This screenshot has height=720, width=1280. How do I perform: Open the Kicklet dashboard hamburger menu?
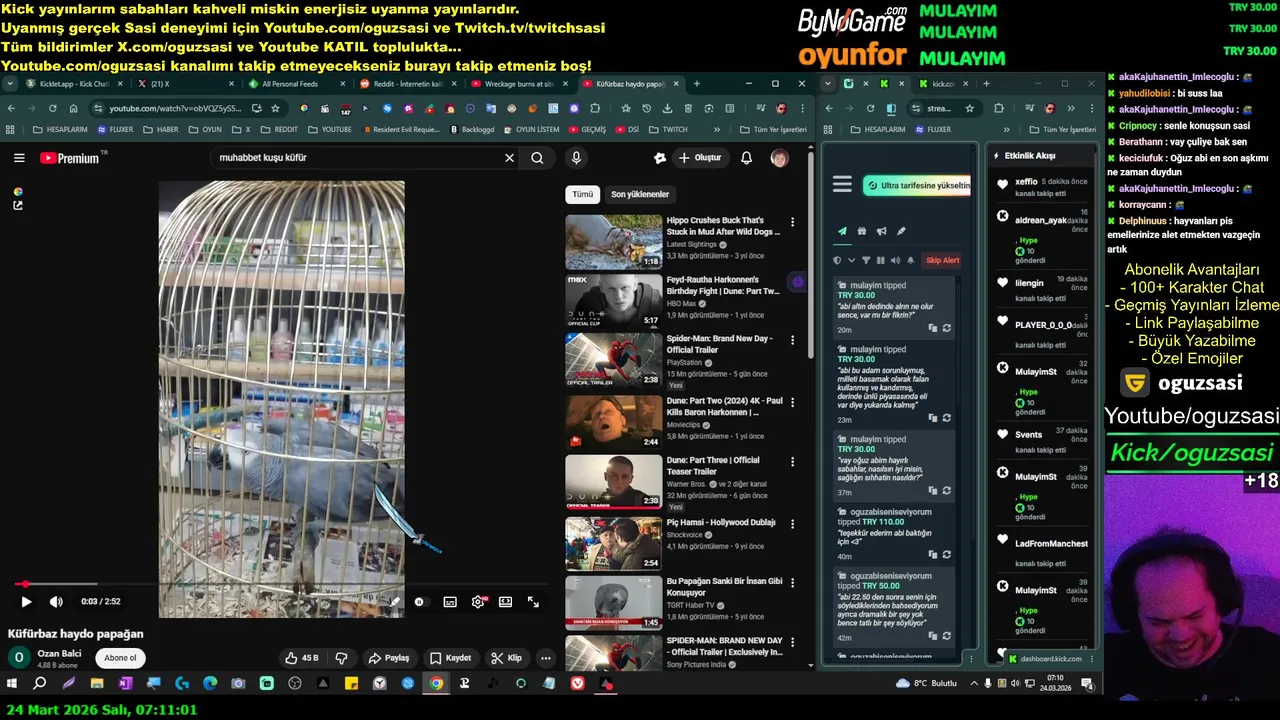click(x=842, y=184)
